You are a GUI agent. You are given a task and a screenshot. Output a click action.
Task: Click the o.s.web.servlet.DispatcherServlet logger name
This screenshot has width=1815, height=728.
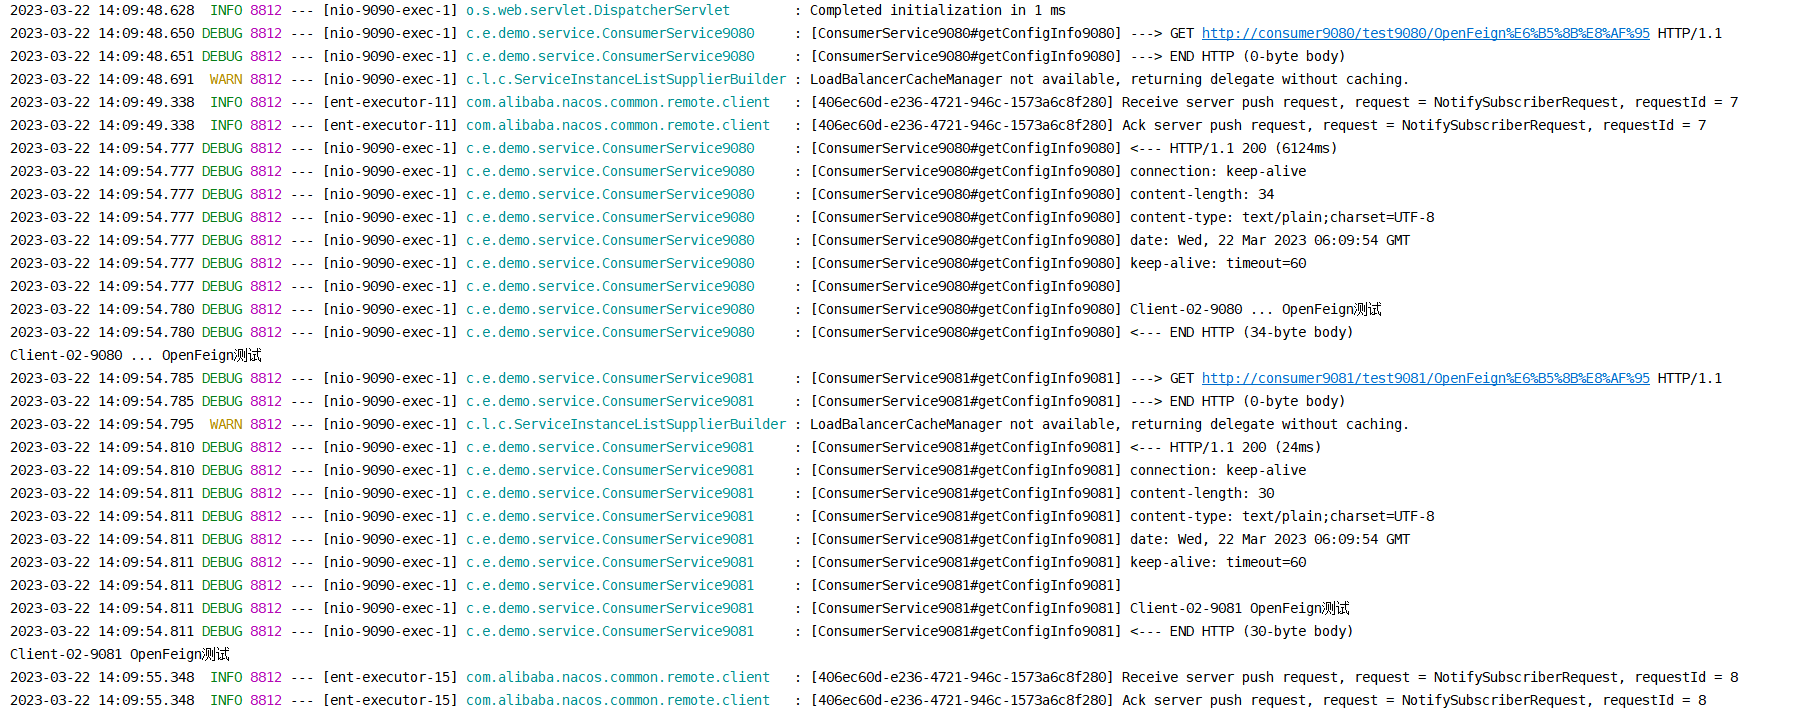pos(598,10)
